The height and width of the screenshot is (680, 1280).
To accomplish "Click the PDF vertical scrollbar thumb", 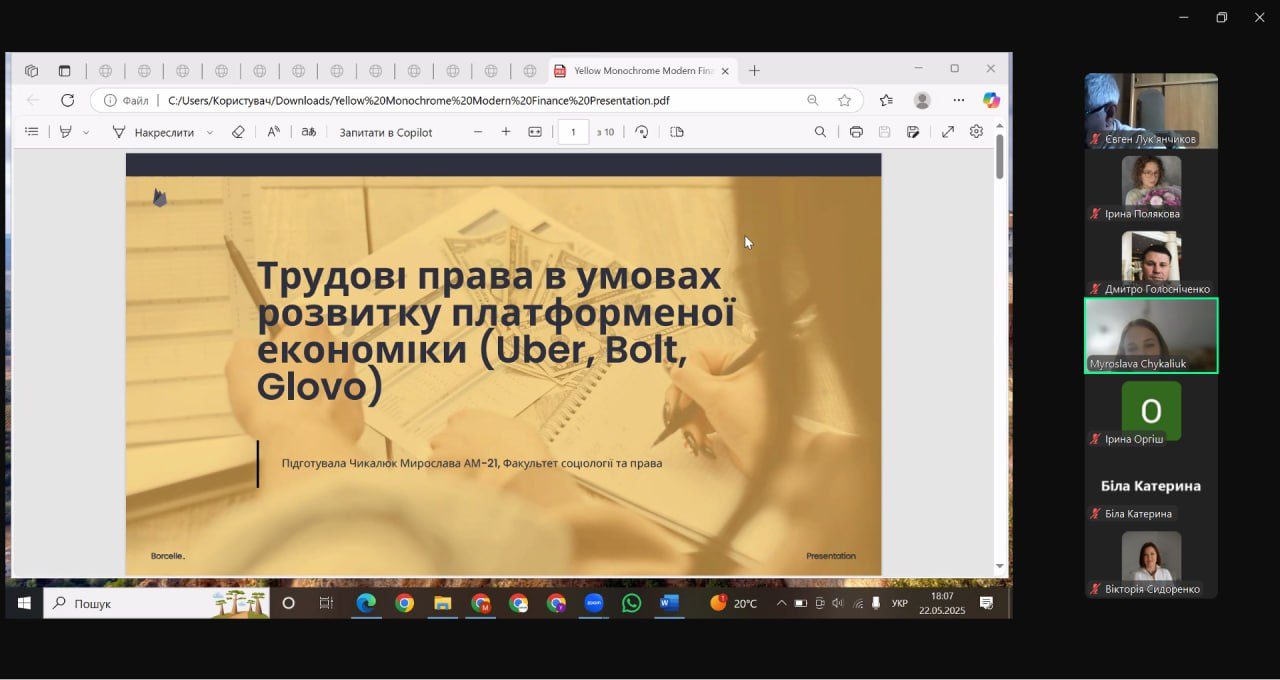I will 999,156.
